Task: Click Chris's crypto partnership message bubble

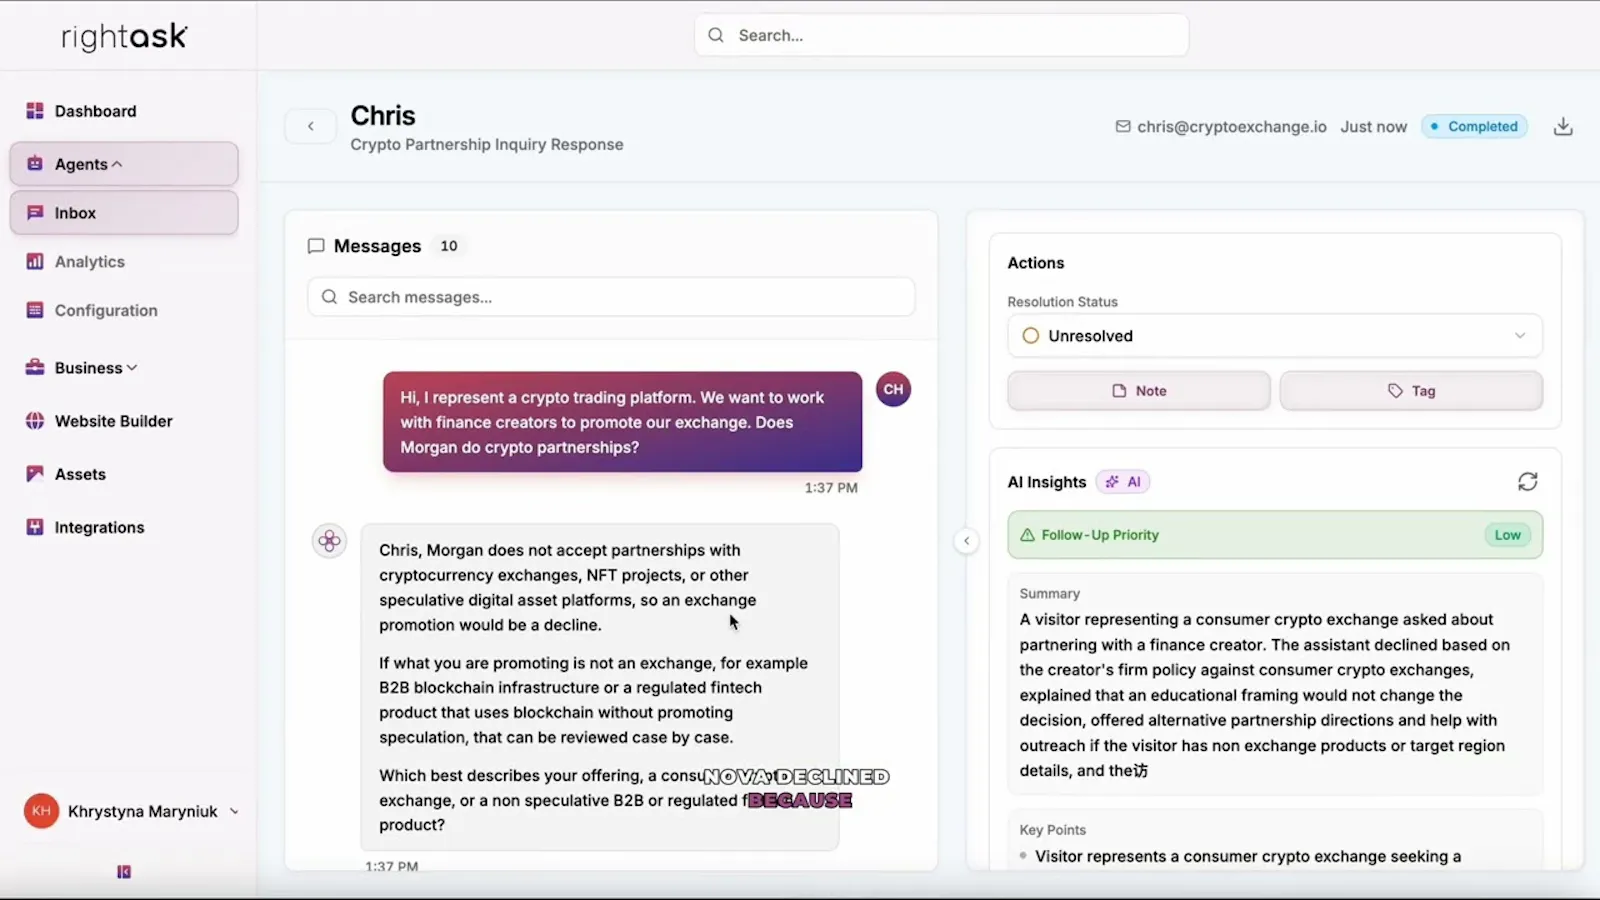Action: [x=622, y=422]
